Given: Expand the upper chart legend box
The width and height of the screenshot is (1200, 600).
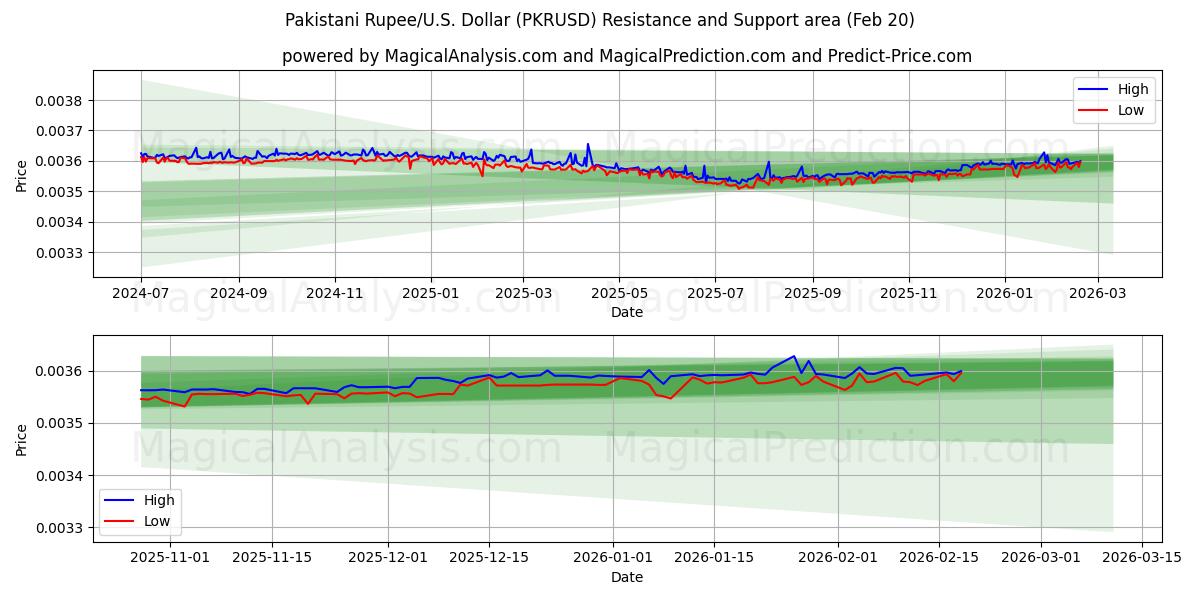Looking at the screenshot, I should [x=1115, y=99].
